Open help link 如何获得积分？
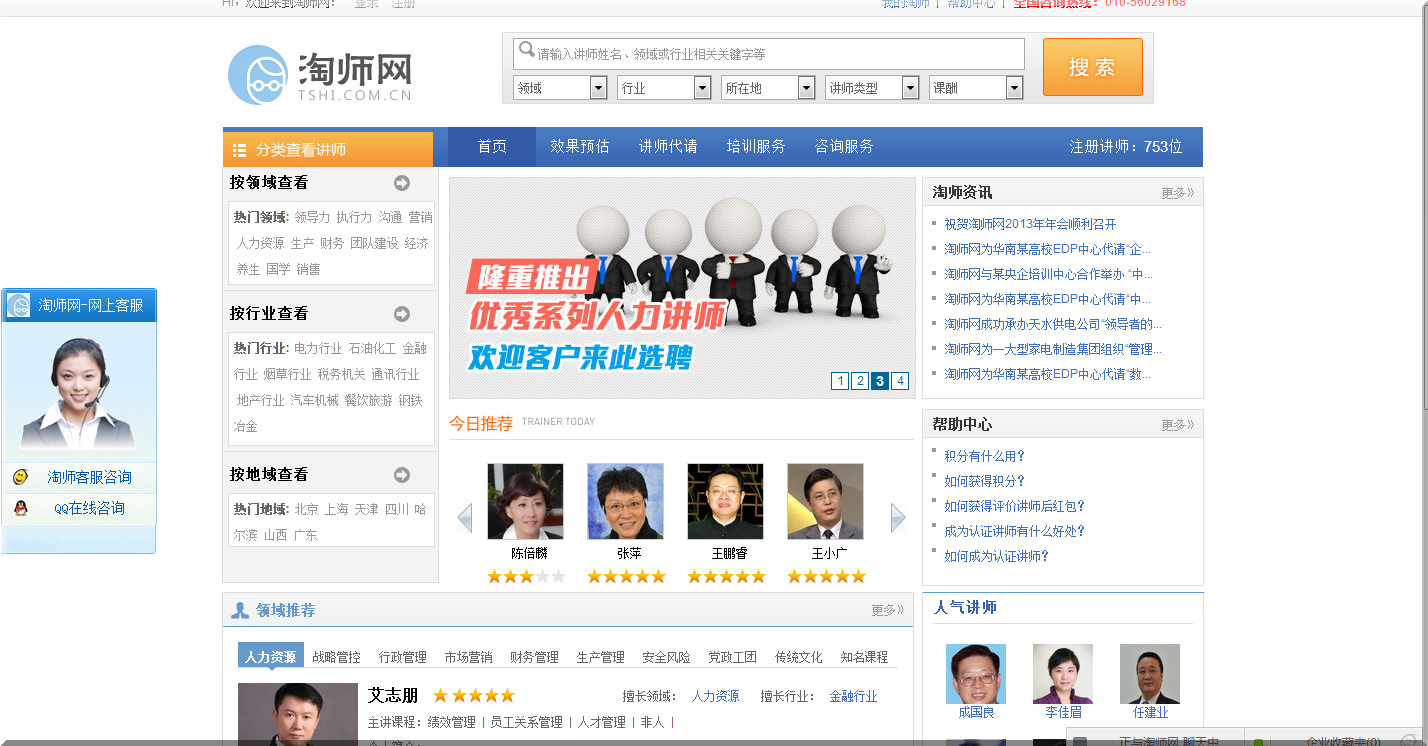 pyautogui.click(x=985, y=481)
